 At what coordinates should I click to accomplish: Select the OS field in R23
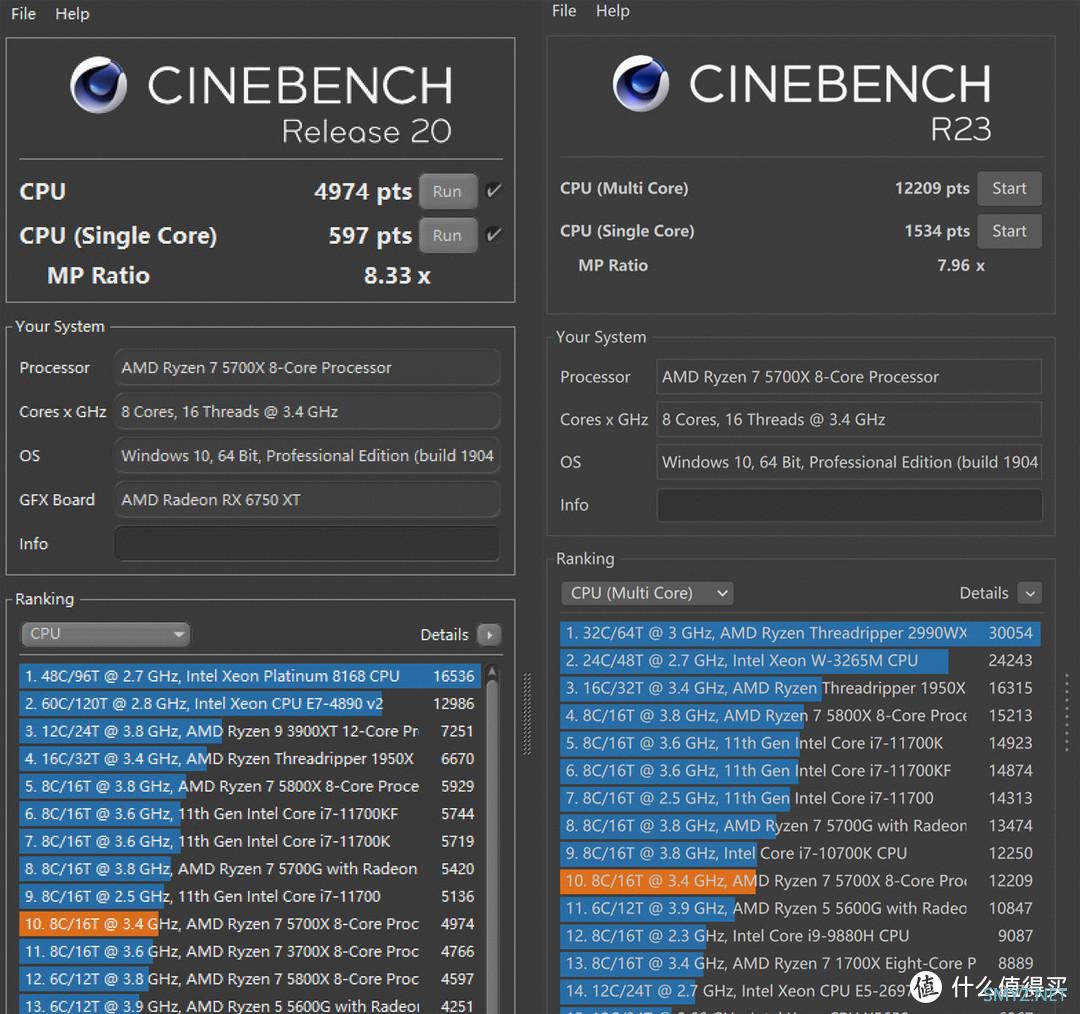(x=849, y=462)
